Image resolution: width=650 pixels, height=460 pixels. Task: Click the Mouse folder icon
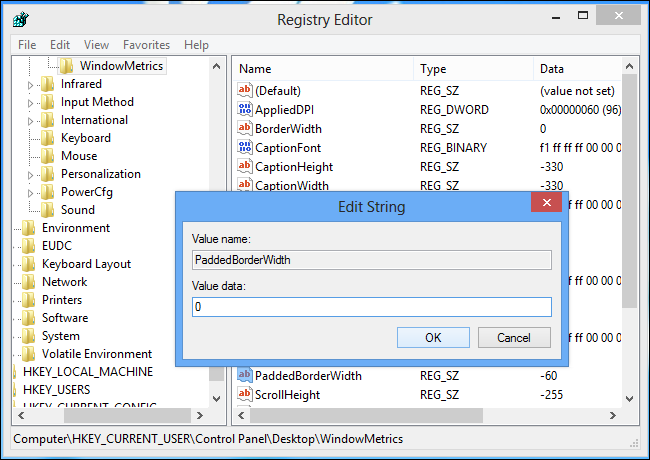(x=47, y=156)
